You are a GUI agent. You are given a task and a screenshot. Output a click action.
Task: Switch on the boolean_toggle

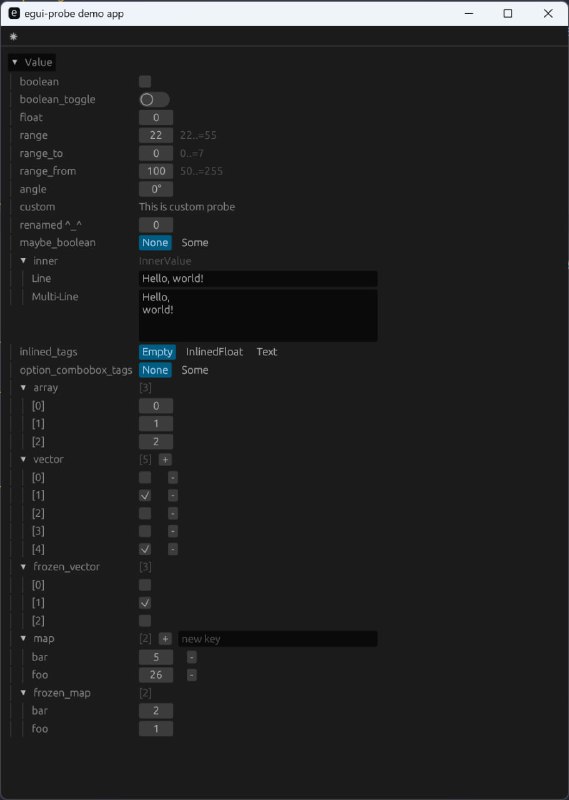click(x=154, y=99)
